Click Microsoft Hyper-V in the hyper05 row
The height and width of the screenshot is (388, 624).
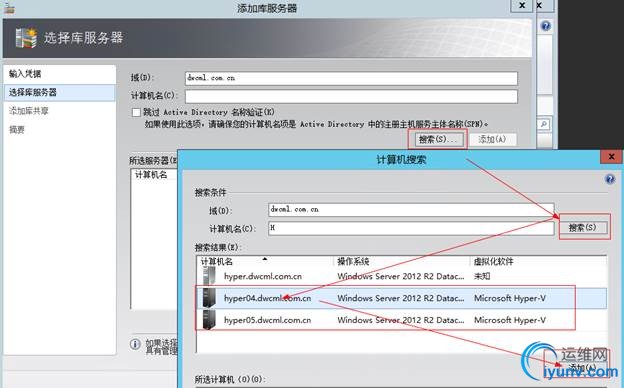point(510,320)
